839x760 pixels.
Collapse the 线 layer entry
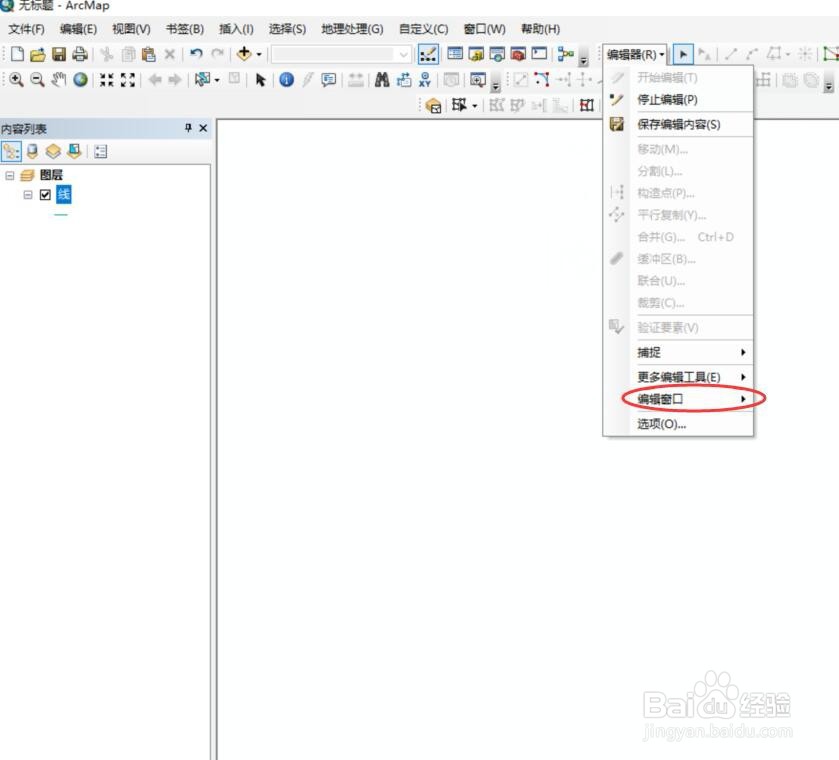(x=28, y=194)
